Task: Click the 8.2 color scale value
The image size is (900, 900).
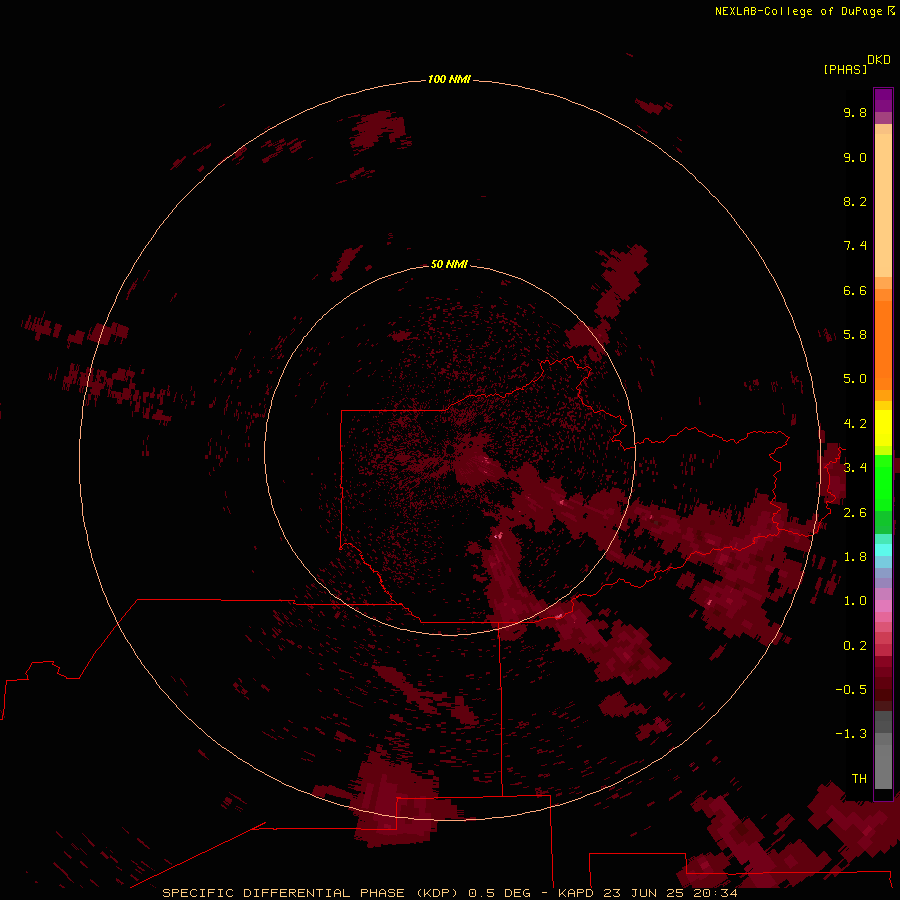Action: pyautogui.click(x=855, y=201)
